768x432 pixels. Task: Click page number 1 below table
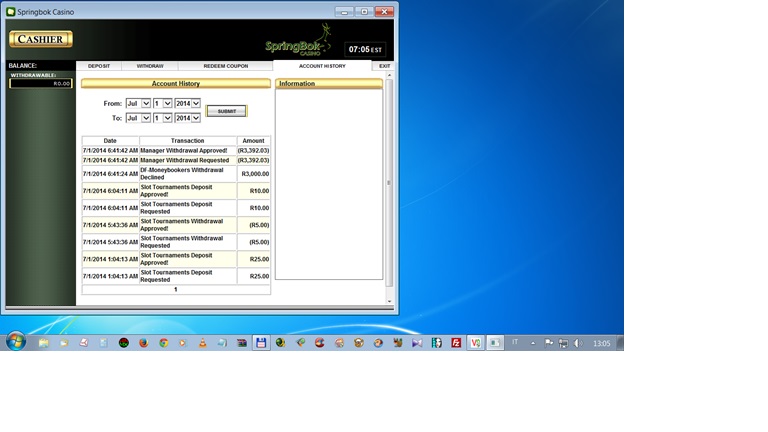tap(175, 289)
